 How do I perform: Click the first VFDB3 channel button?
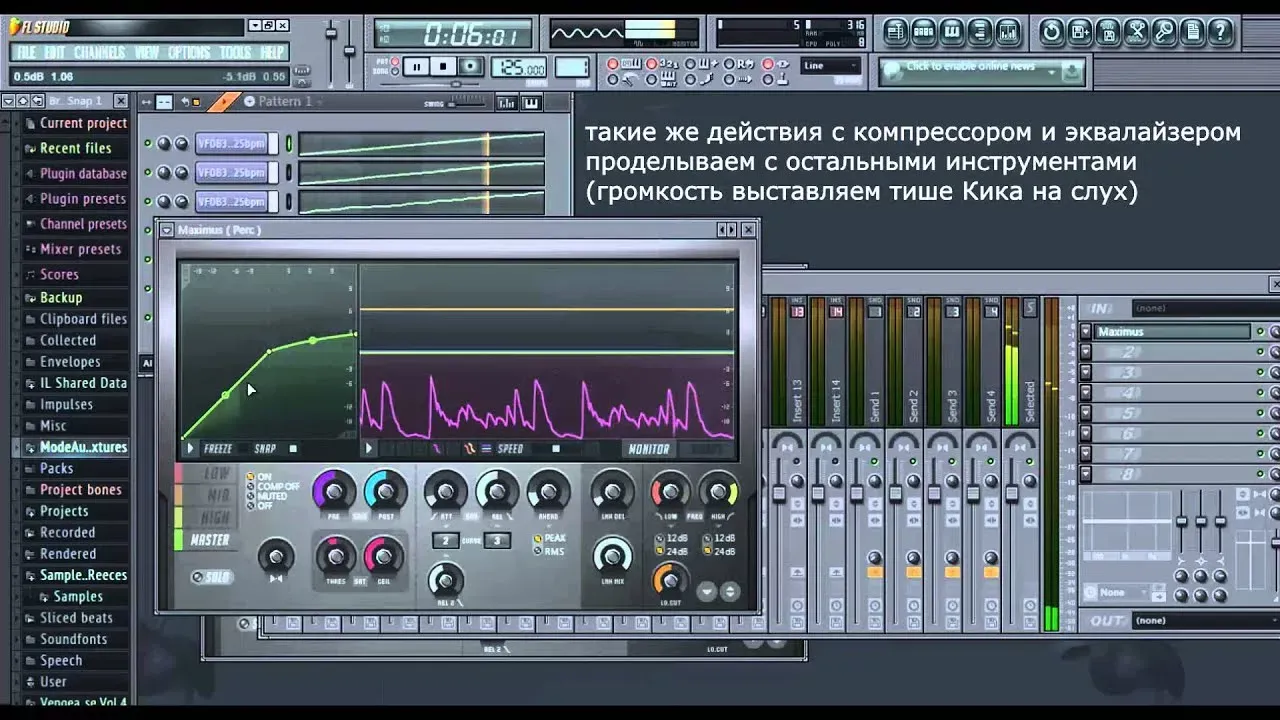coord(231,144)
